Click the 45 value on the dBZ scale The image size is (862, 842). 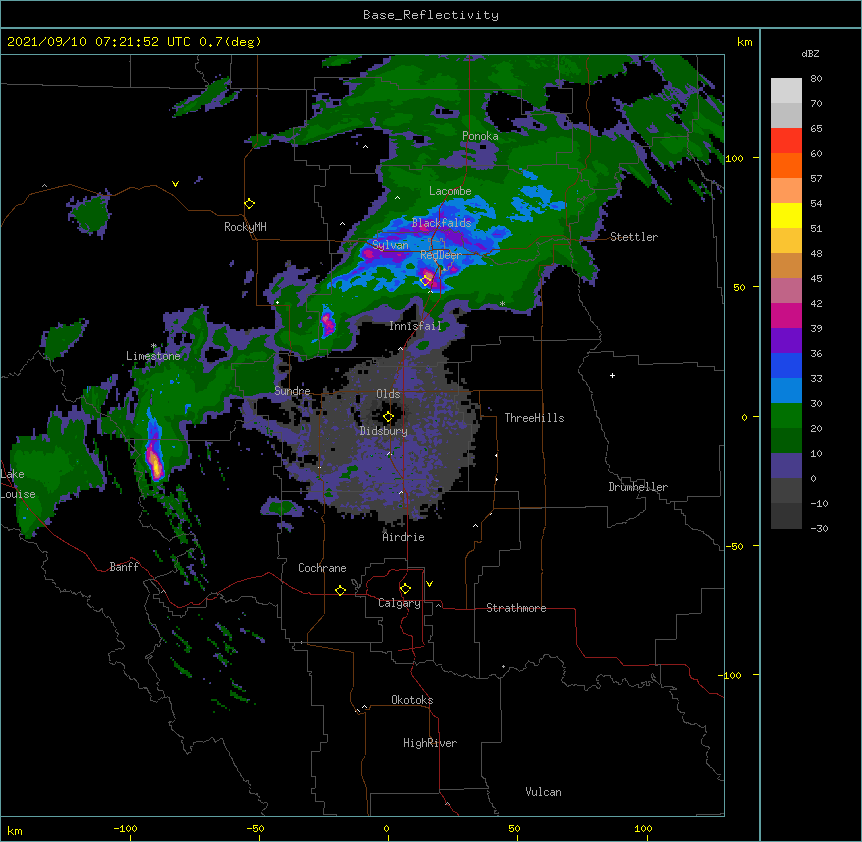[816, 279]
